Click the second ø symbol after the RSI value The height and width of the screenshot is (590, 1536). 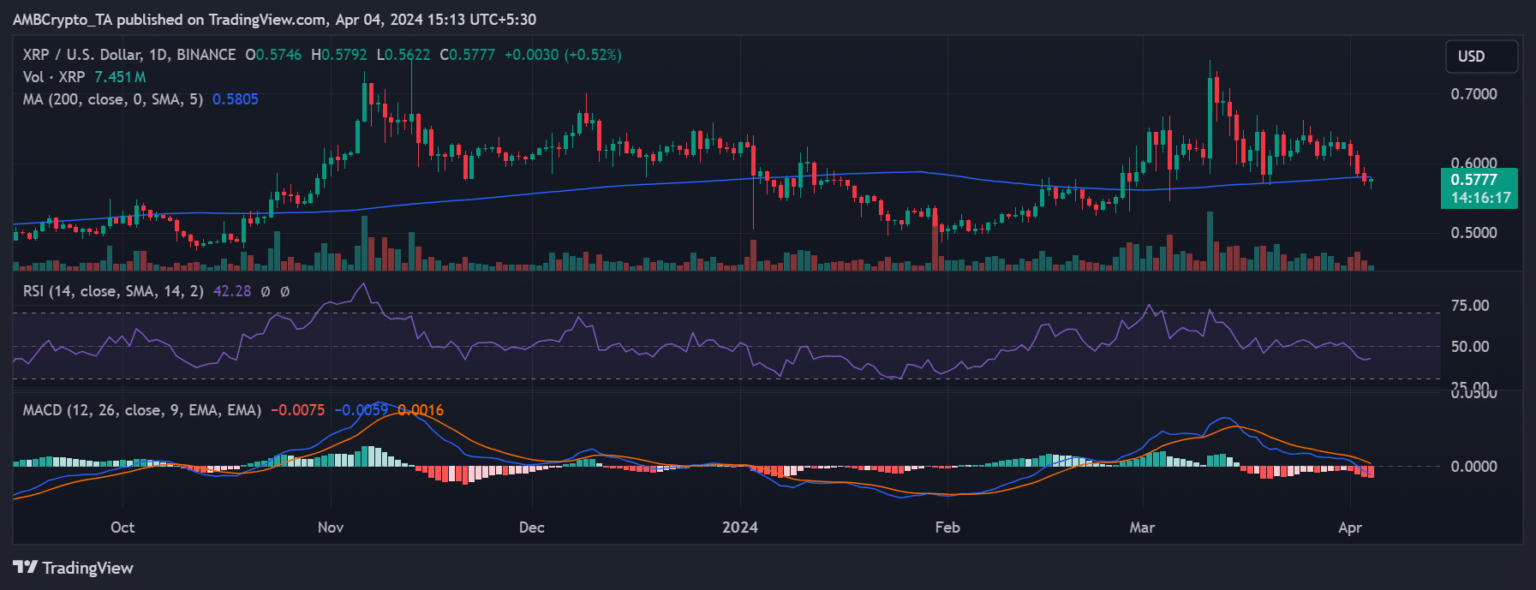[x=284, y=291]
